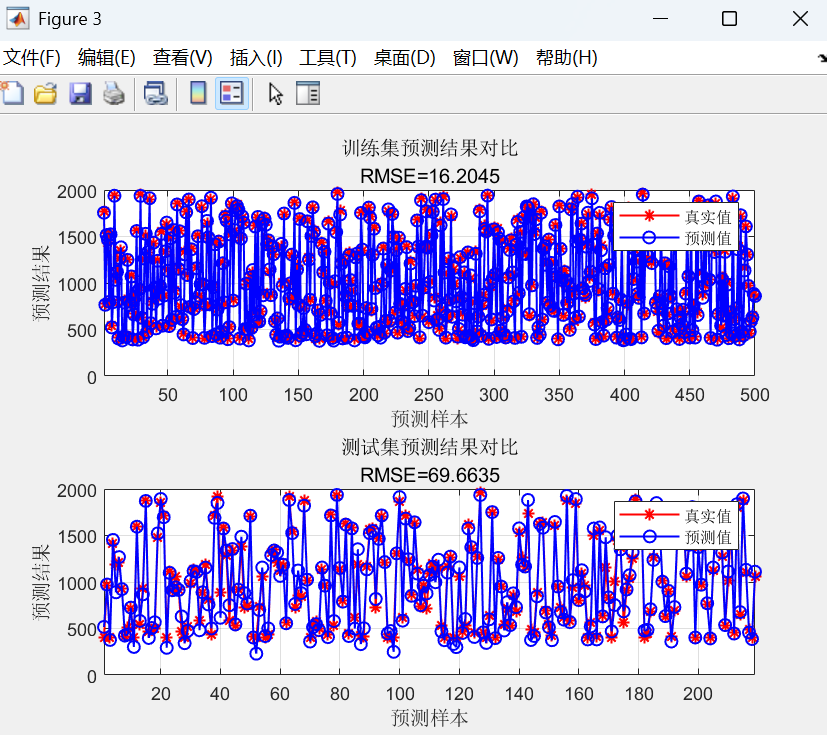827x735 pixels.
Task: Open the 窗口(W) menu
Action: click(x=485, y=57)
